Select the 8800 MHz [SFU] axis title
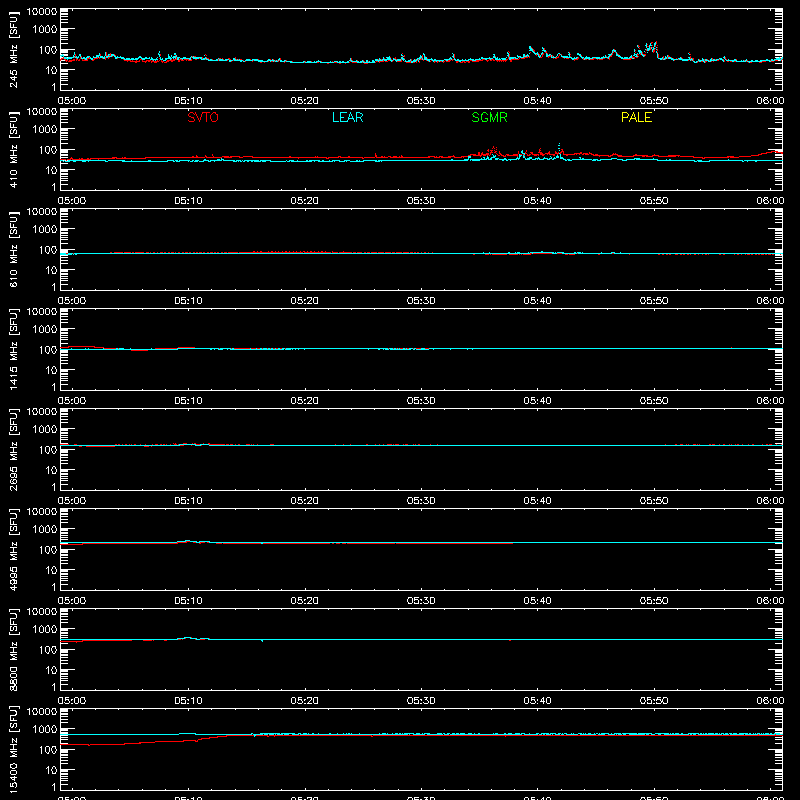The image size is (800, 800). tap(13, 649)
